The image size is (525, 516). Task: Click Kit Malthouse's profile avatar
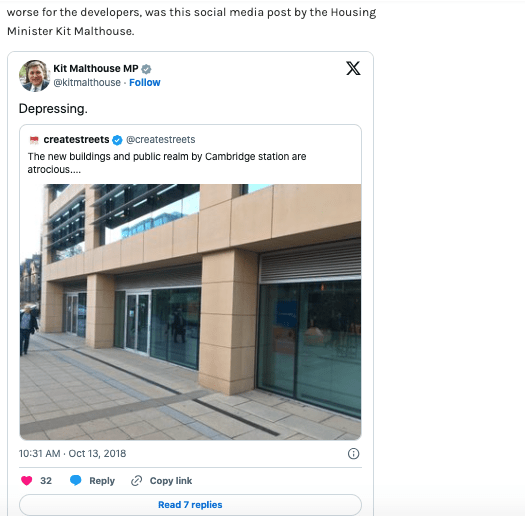pyautogui.click(x=34, y=76)
